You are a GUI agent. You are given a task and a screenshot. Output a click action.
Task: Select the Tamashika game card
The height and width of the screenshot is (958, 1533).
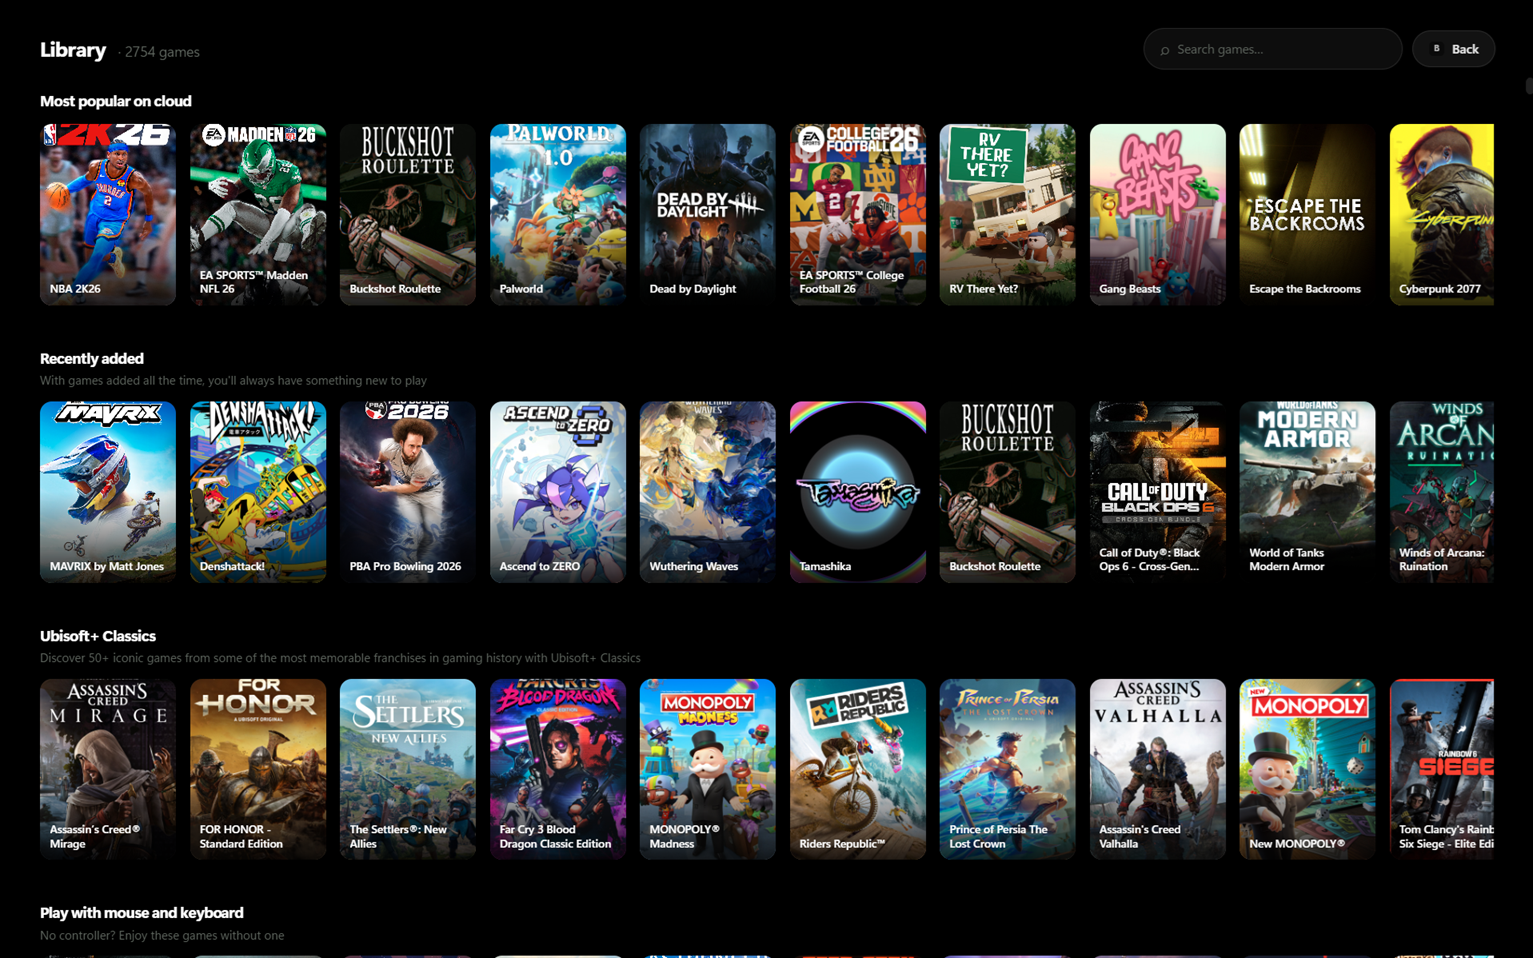point(858,492)
